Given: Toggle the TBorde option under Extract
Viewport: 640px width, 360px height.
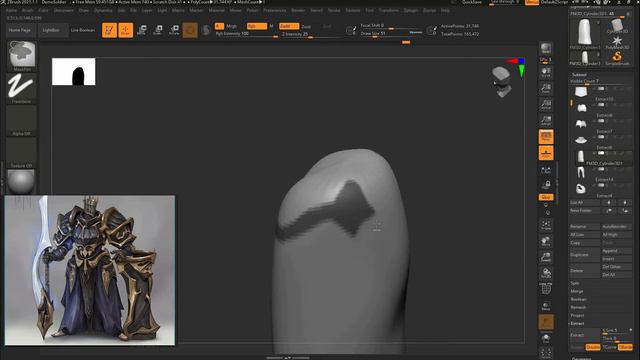Looking at the screenshot, I should 625,347.
